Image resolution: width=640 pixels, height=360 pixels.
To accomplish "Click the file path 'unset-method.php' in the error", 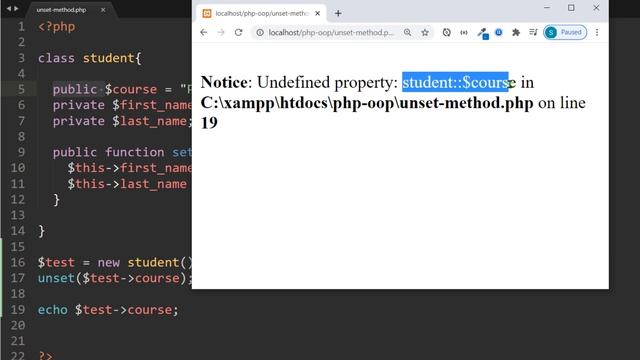I will click(x=466, y=103).
